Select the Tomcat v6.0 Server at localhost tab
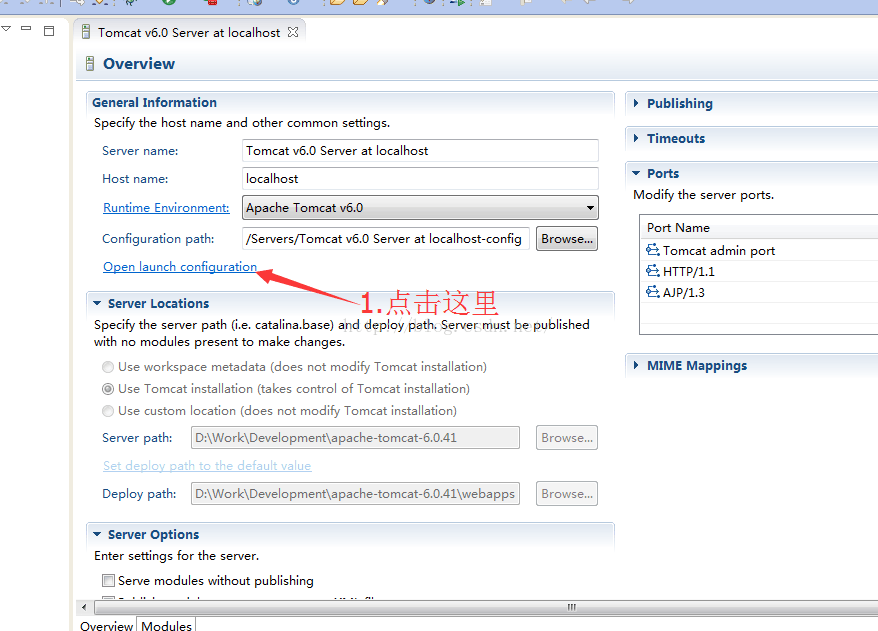Viewport: 878px width, 631px height. pos(189,32)
